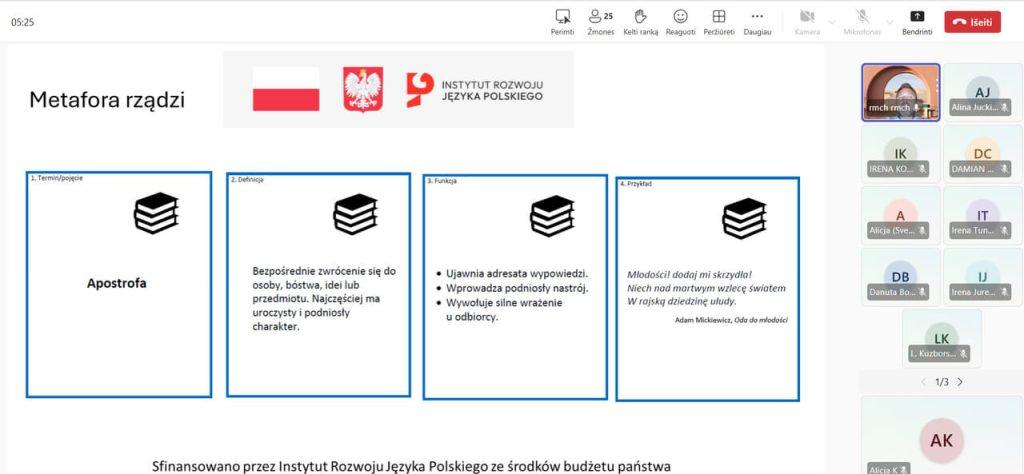
Task: Expand the camera options dropdown arrow
Action: [x=832, y=19]
